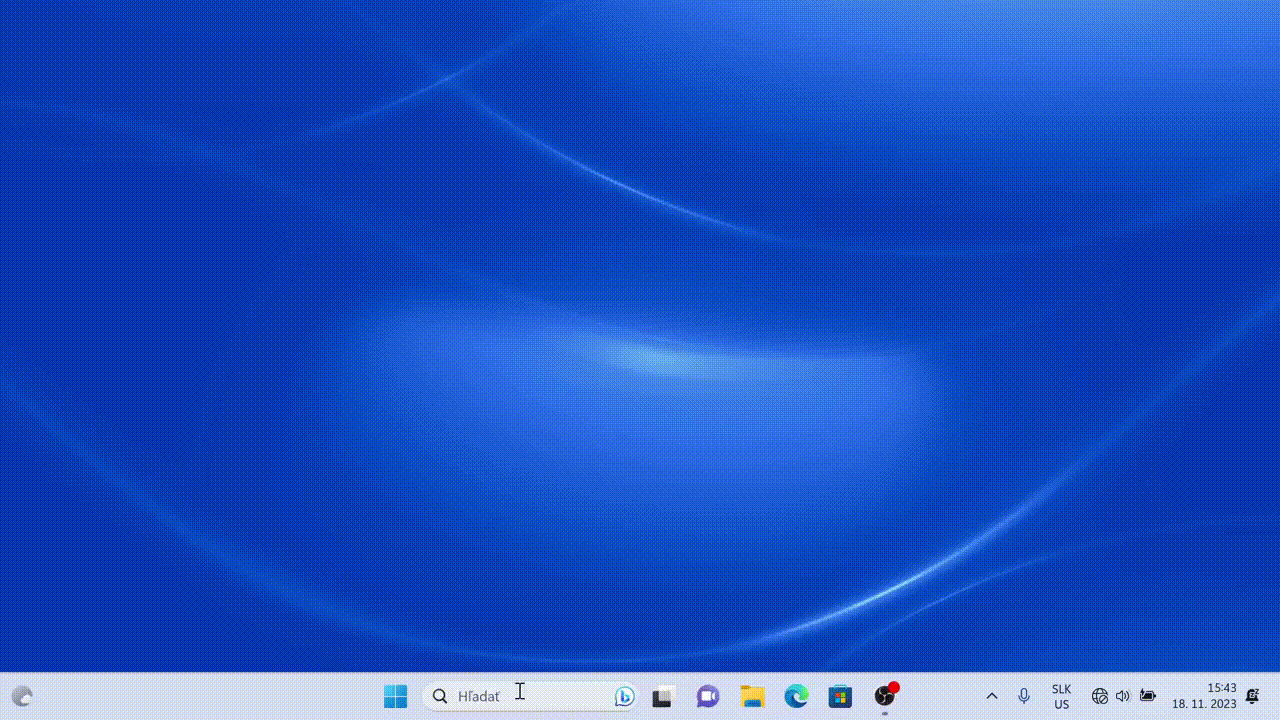Click the faint icon in the bottom-left corner
The image size is (1280, 720).
point(22,696)
